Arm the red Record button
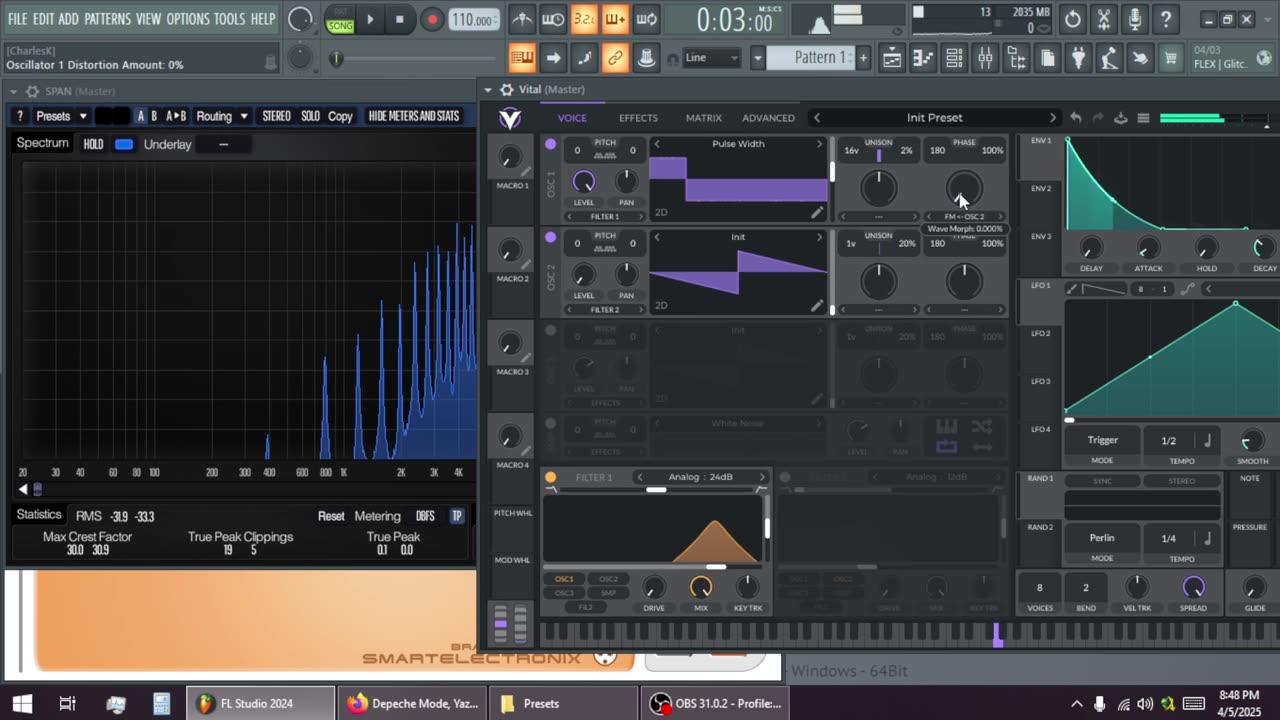Screen dimensions: 1280x720 432,19
